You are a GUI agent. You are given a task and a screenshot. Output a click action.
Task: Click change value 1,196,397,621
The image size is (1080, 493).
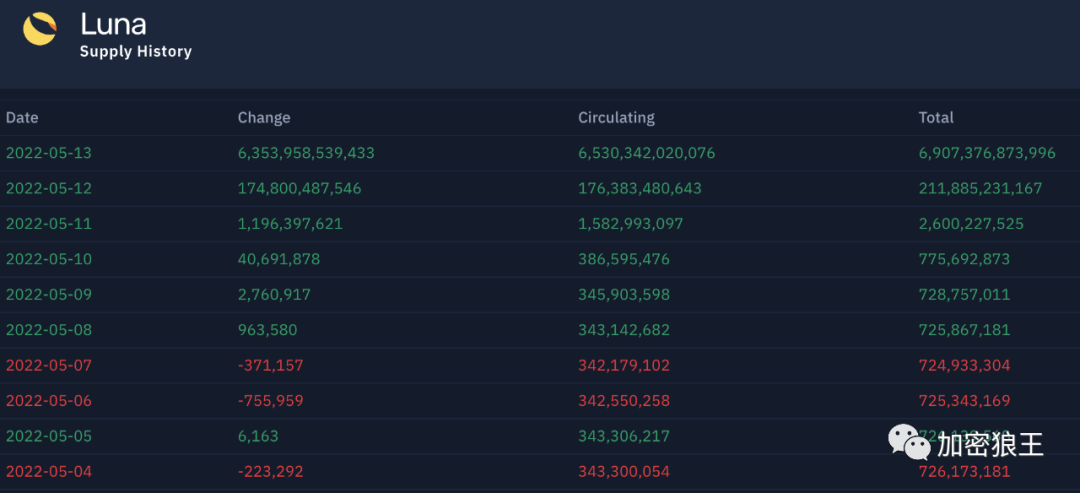(290, 224)
